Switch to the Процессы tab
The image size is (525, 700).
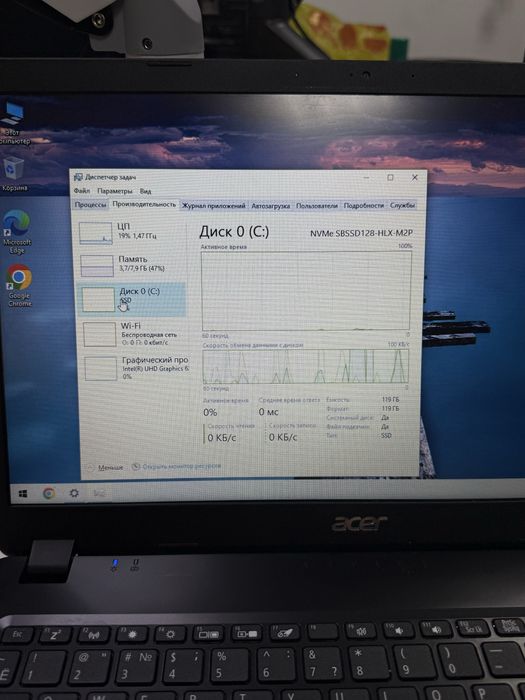[x=91, y=204]
